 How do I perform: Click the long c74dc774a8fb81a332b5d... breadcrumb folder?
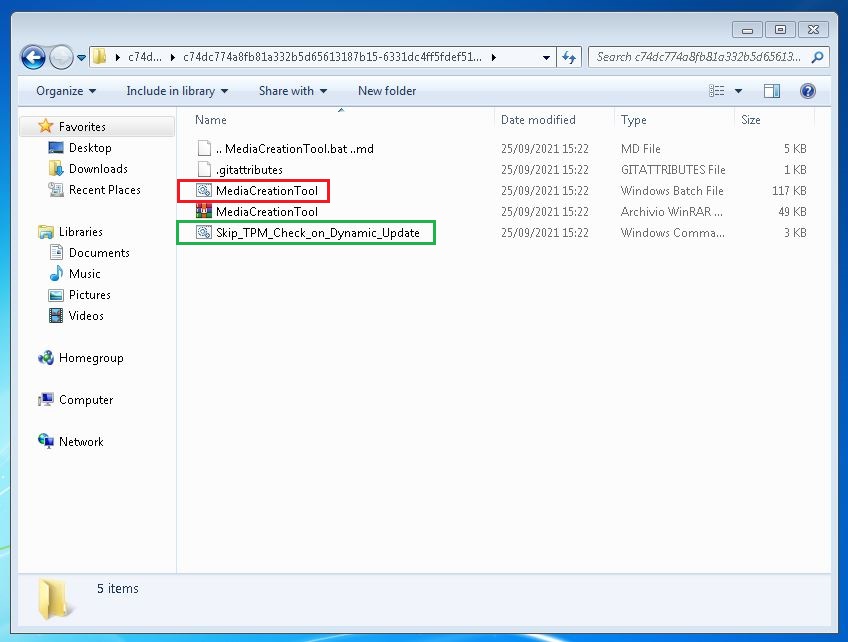click(332, 57)
